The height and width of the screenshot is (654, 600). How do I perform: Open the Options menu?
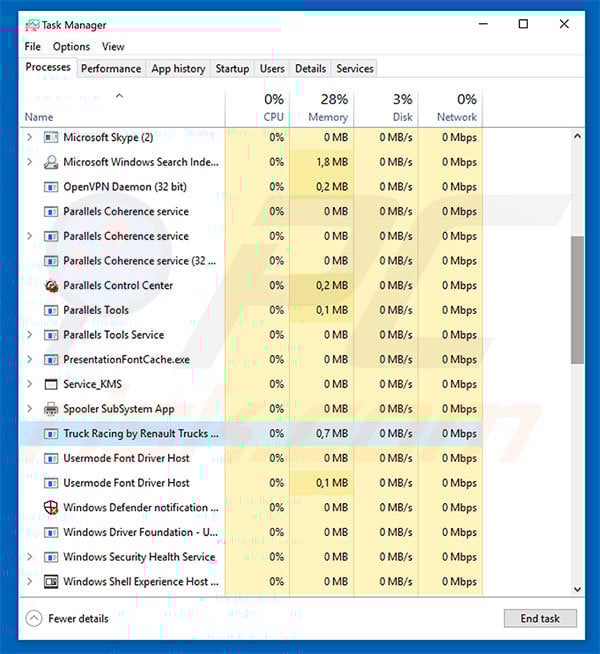[71, 47]
